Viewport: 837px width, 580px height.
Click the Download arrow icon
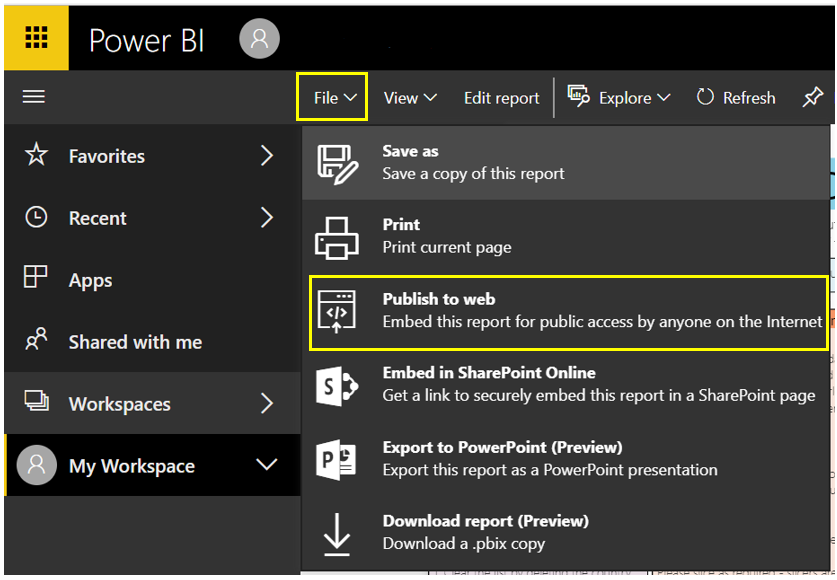[x=337, y=534]
